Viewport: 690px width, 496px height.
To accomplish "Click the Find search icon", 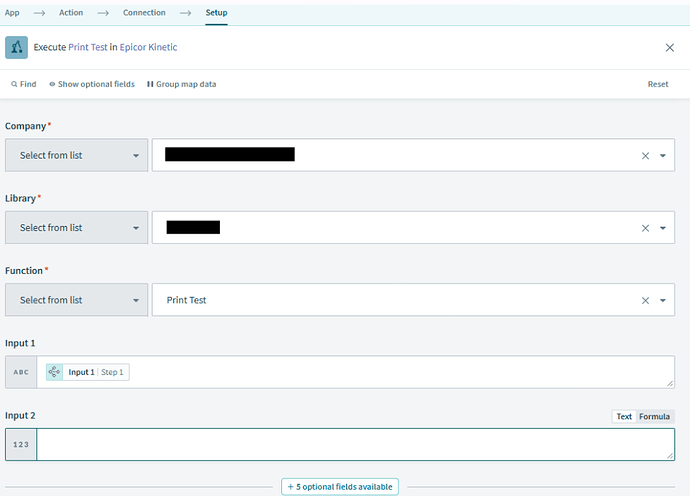I will coord(14,84).
